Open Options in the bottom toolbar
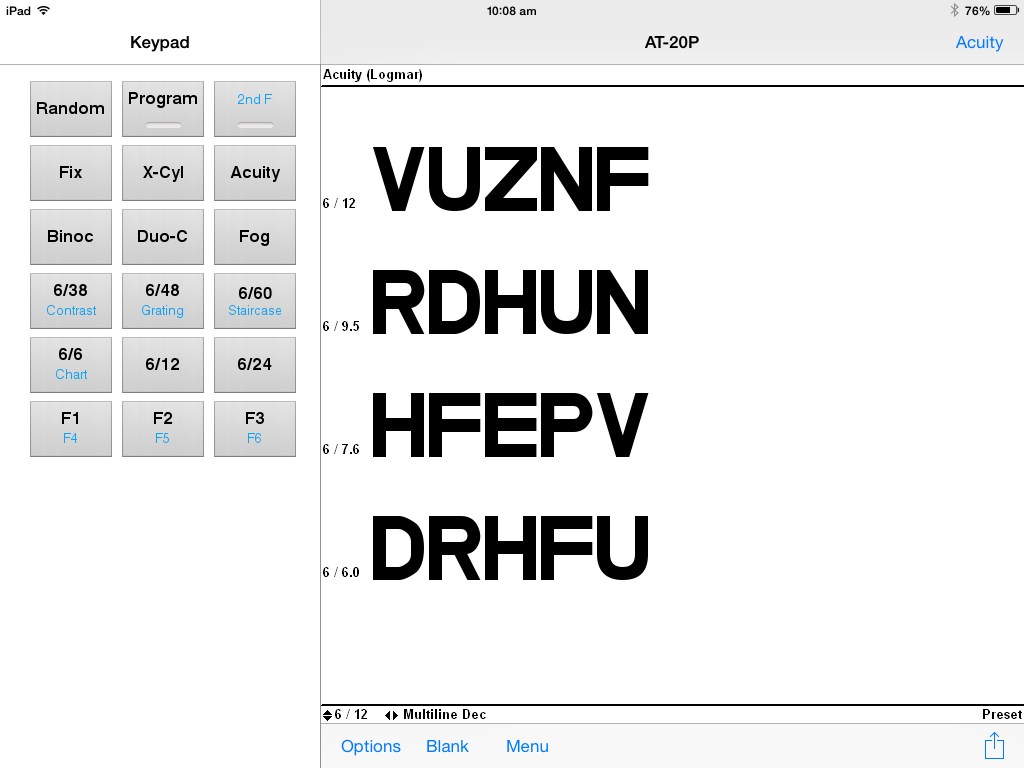The image size is (1024, 768). [x=371, y=746]
